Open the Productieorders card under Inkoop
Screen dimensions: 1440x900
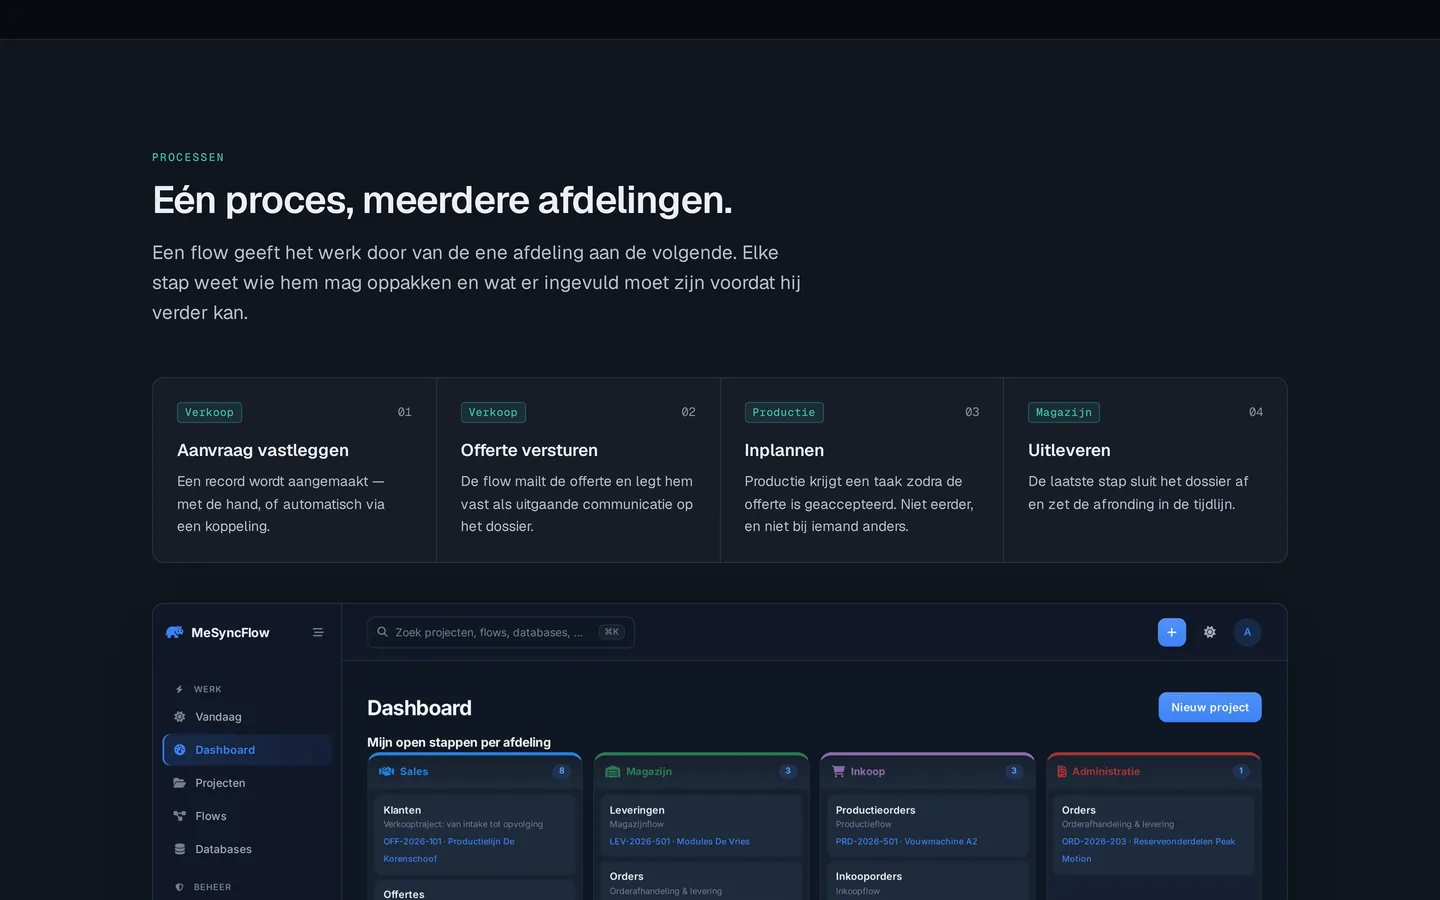pos(927,826)
